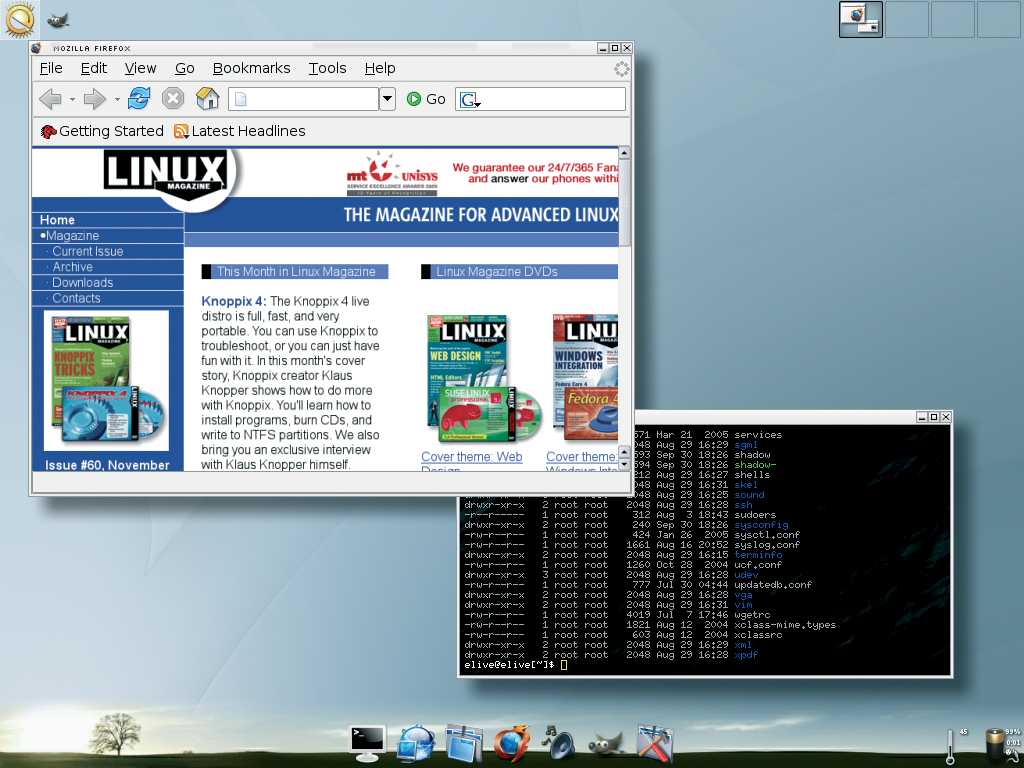
Task: Click the temperature thermometer indicator
Action: click(952, 746)
